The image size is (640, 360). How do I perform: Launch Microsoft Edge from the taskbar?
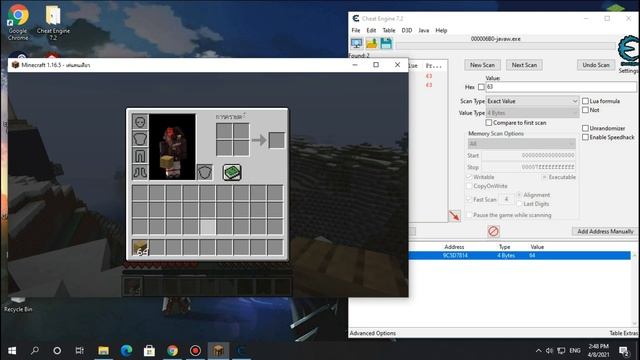point(127,351)
